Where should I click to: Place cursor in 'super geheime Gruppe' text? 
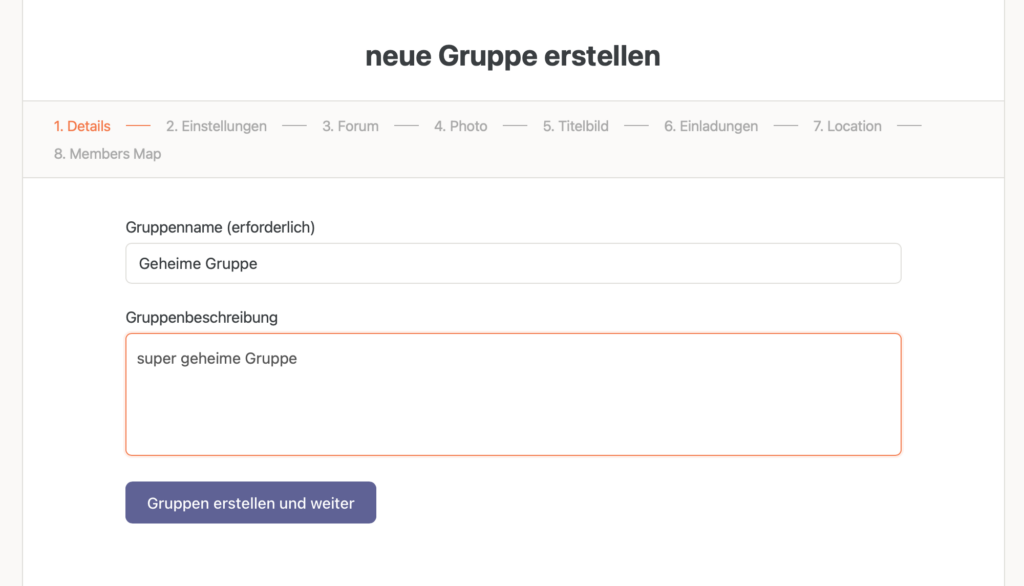(x=217, y=358)
